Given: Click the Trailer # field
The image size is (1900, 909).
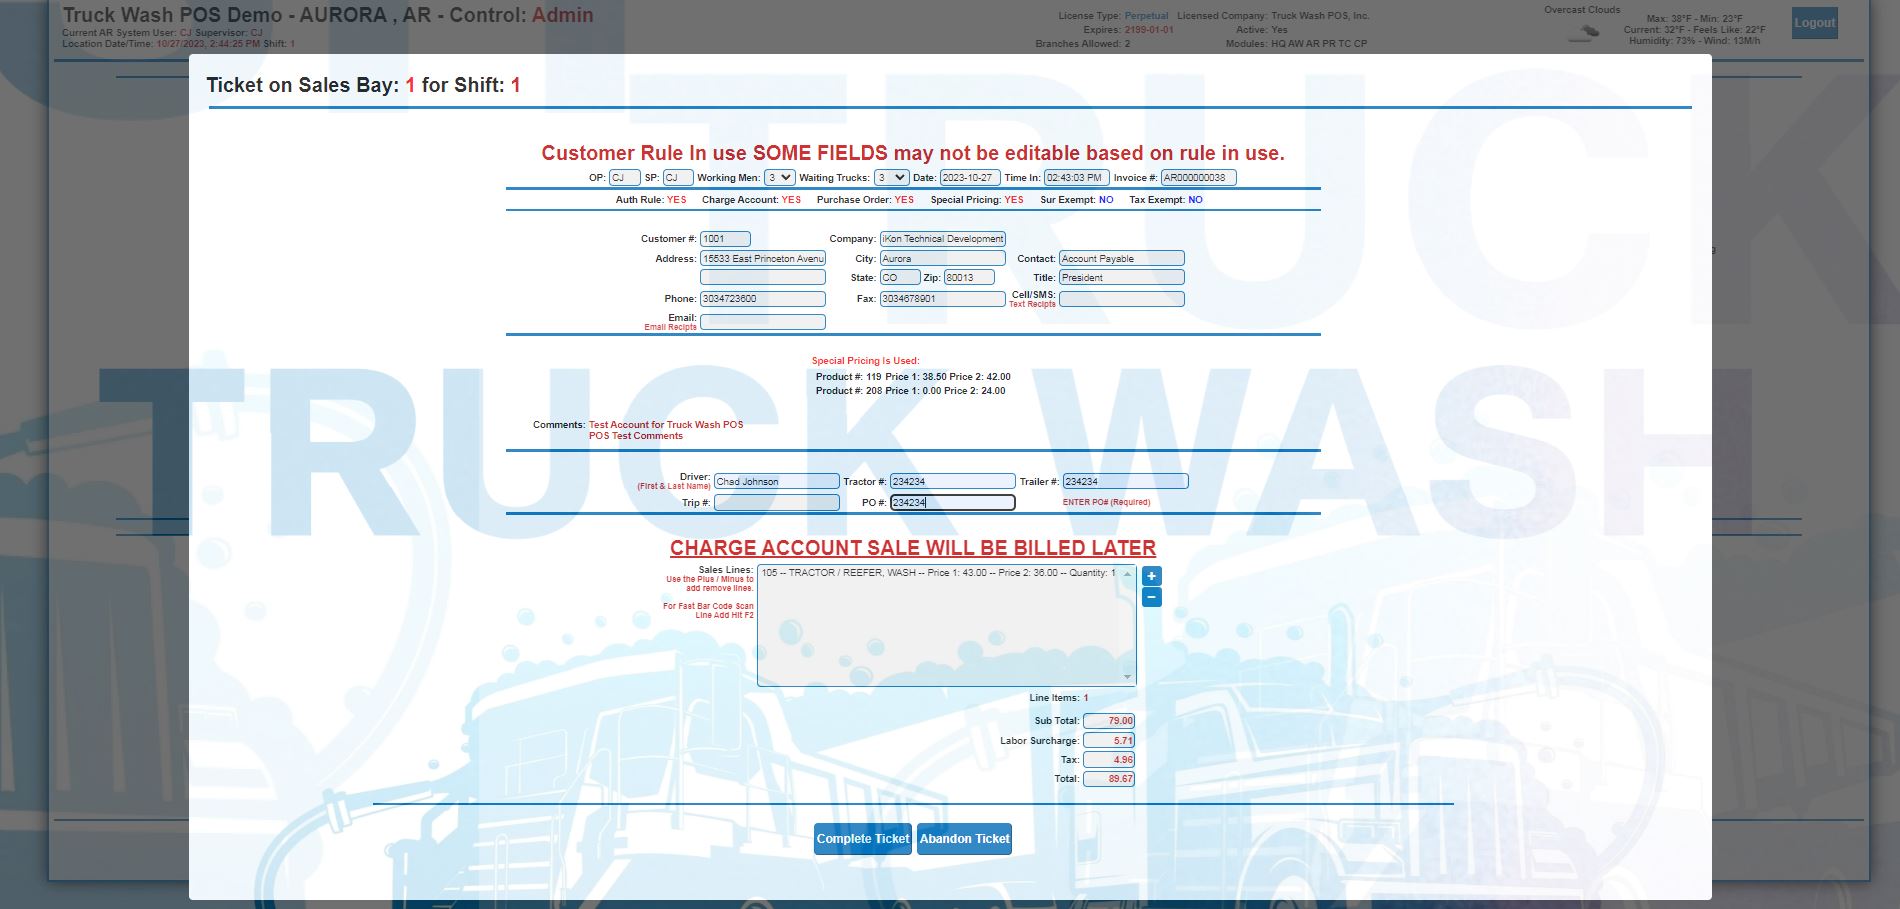Looking at the screenshot, I should pyautogui.click(x=1126, y=481).
